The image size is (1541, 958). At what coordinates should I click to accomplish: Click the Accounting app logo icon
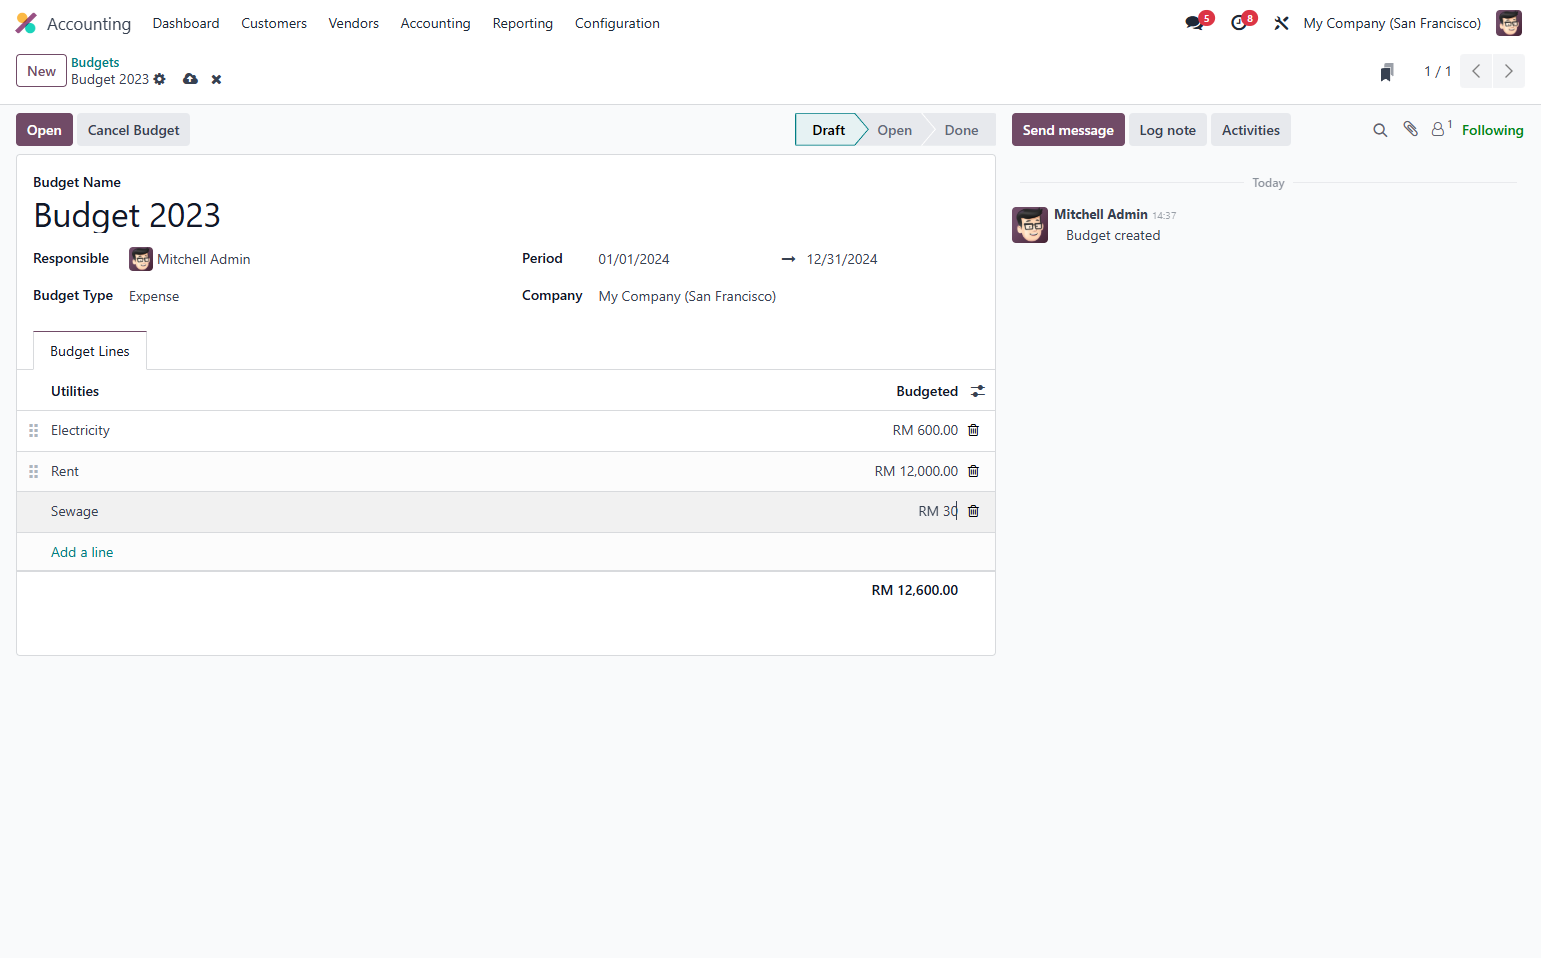(x=26, y=23)
